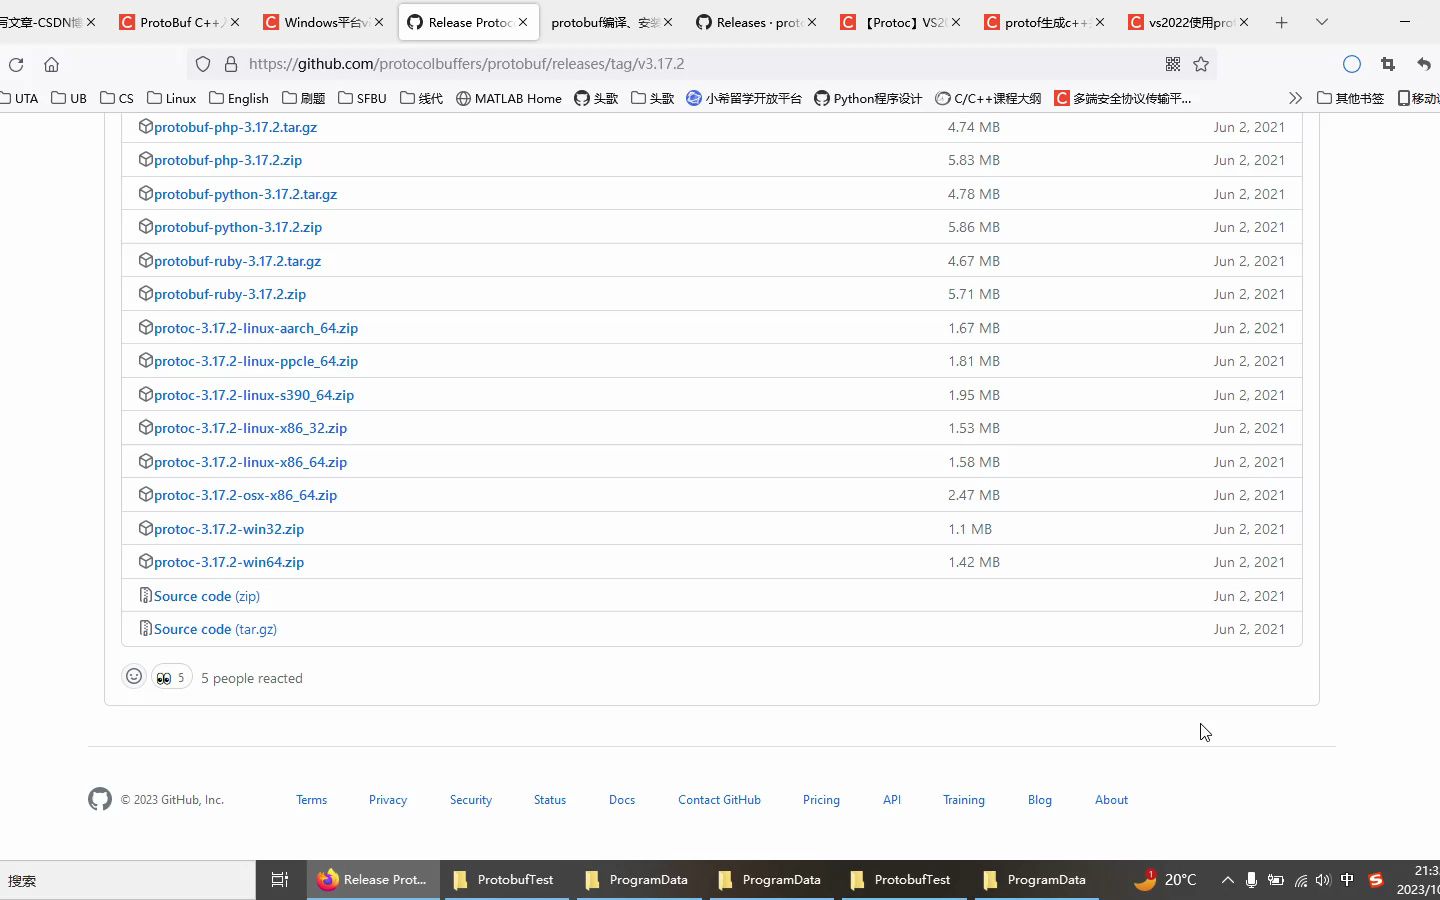This screenshot has width=1440, height=900.
Task: Open volume control in system tray
Action: [x=1323, y=880]
